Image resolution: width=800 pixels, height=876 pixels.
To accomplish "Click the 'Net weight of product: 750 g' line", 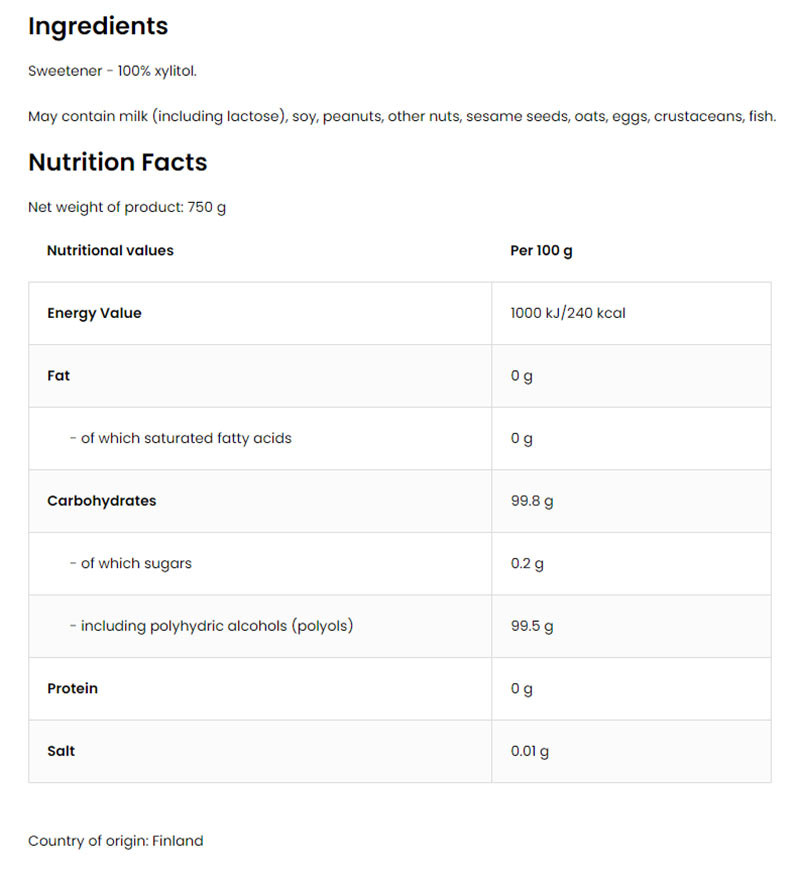I will pos(127,207).
